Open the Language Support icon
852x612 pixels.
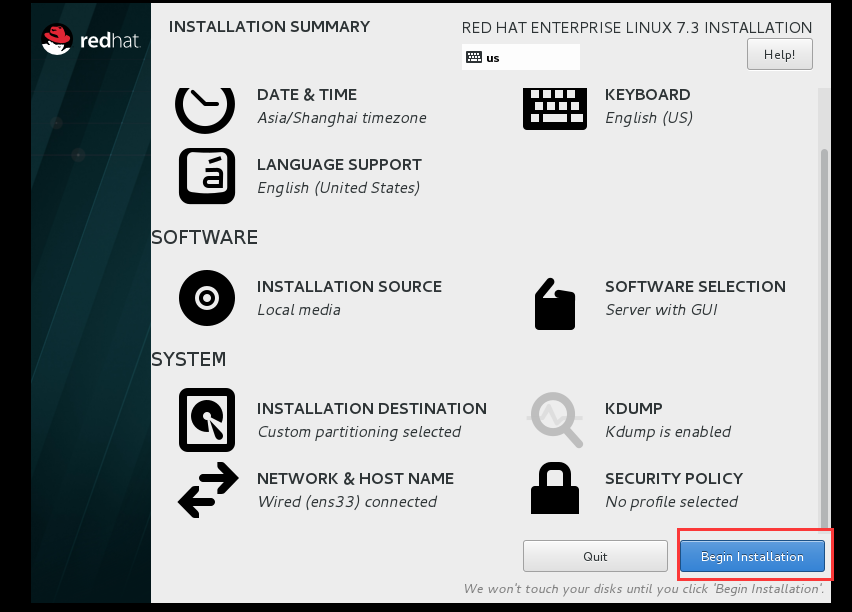[207, 176]
